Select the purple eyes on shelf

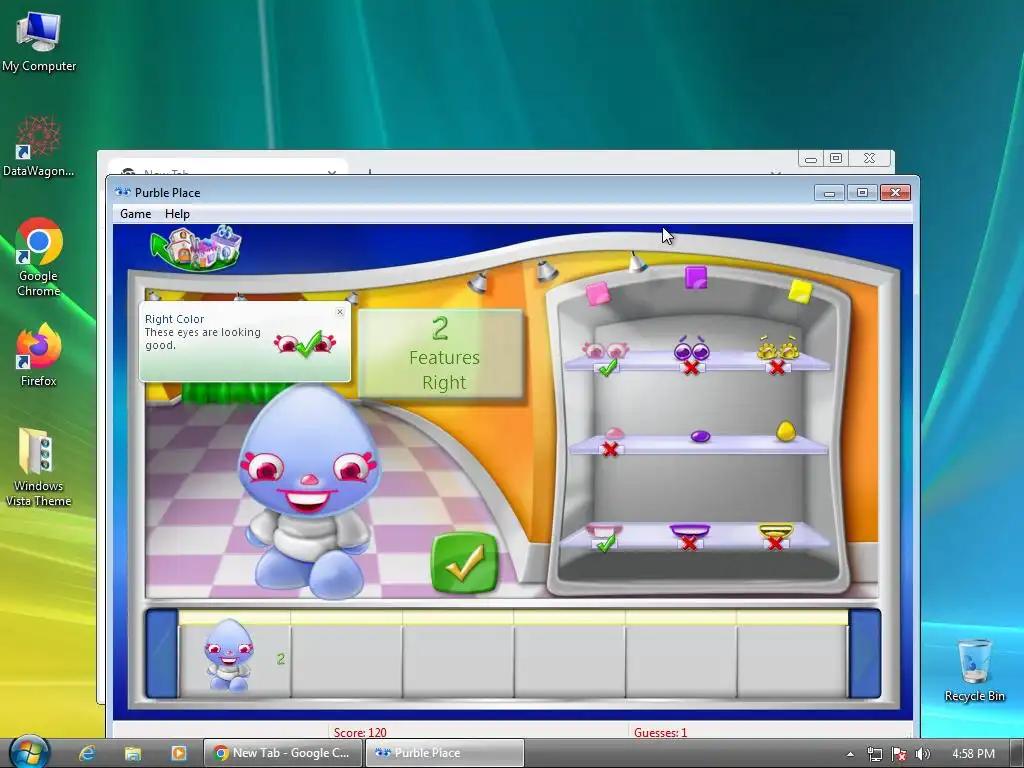692,349
